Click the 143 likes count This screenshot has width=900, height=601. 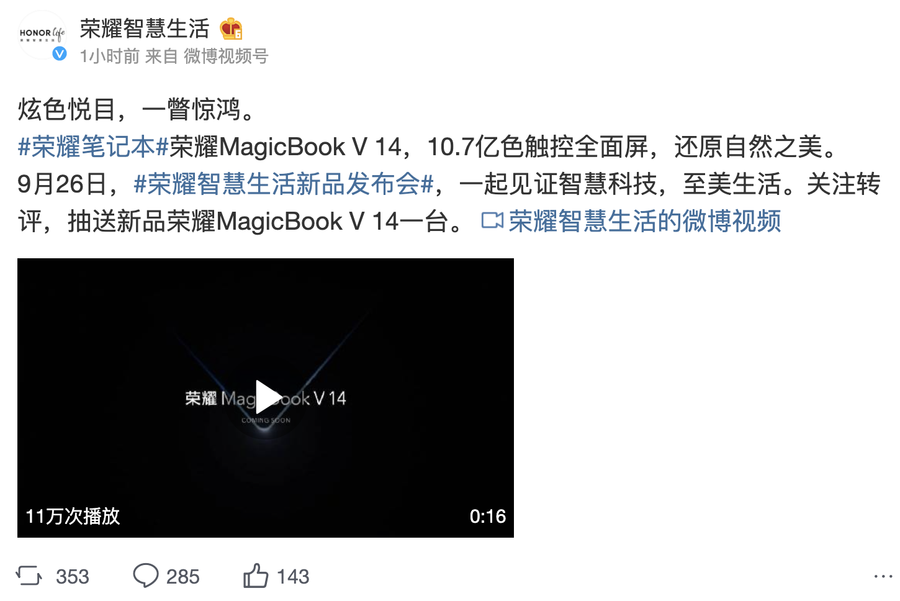[x=293, y=576]
